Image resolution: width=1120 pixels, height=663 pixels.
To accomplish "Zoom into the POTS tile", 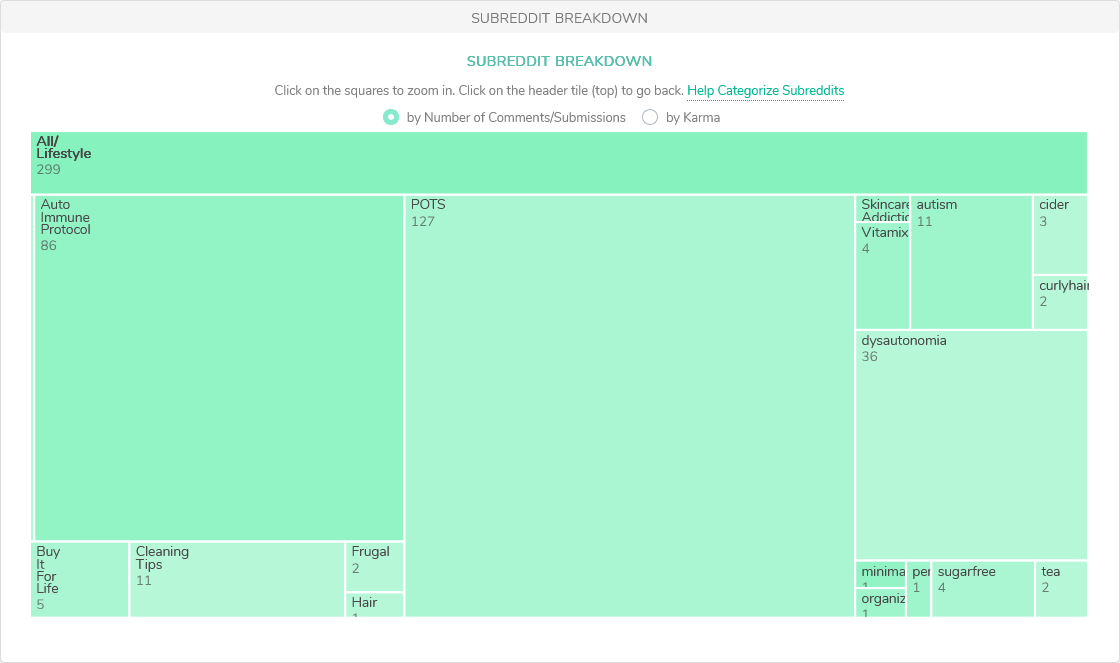I will [629, 406].
